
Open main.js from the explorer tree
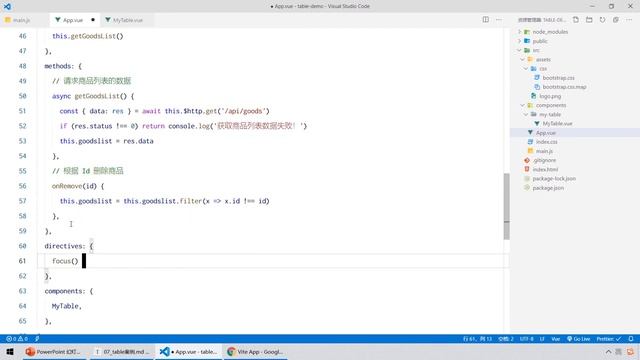(x=544, y=151)
